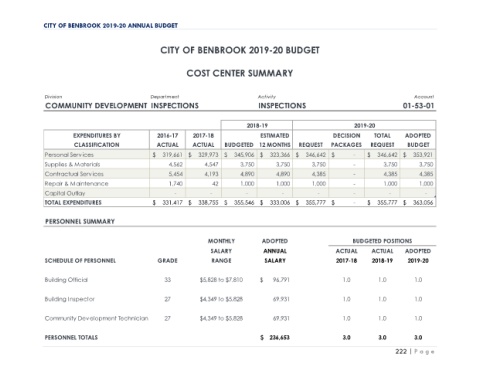This screenshot has height=371, width=480.
Task: Select total expenditures 2016-17 value 331,417
Action: [x=172, y=202]
